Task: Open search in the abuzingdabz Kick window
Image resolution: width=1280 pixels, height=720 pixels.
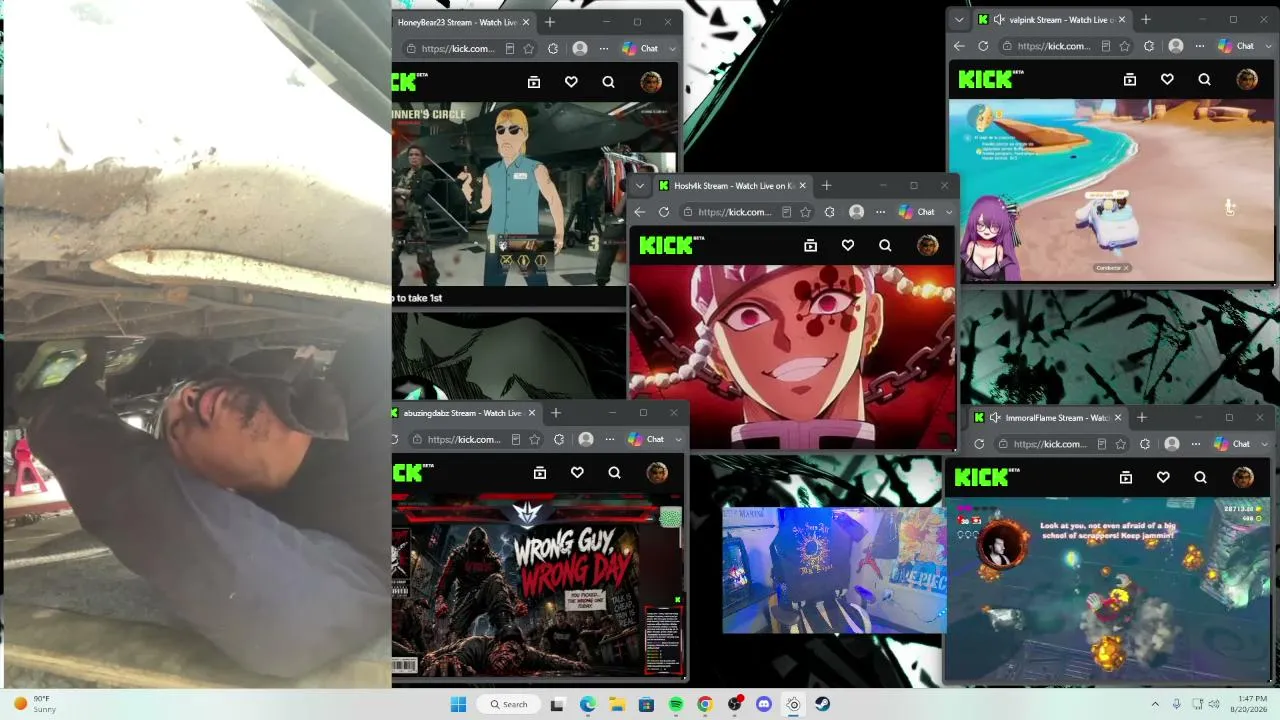Action: (x=614, y=473)
